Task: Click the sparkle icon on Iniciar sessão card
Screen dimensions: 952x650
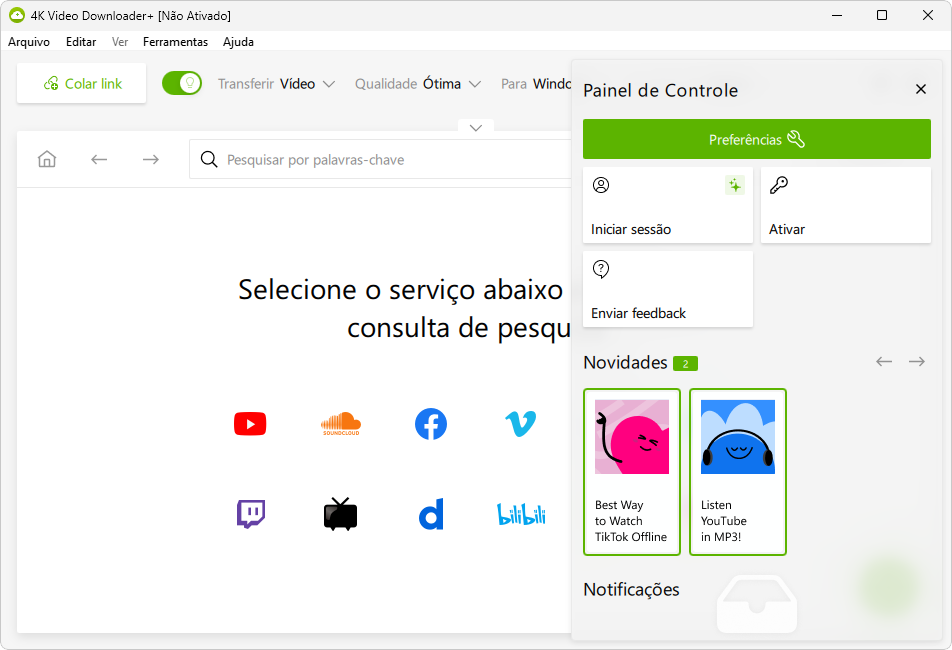Action: tap(735, 185)
